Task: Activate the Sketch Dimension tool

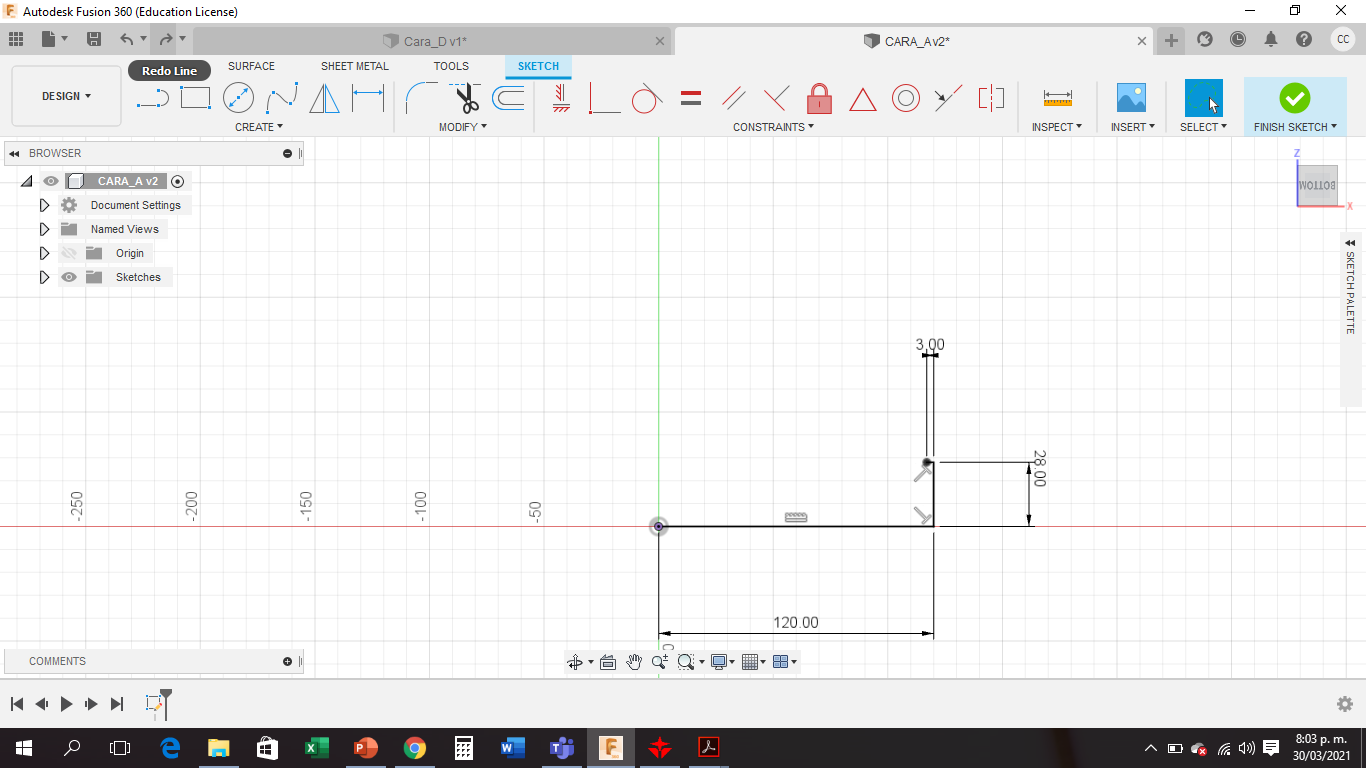Action: (x=368, y=98)
